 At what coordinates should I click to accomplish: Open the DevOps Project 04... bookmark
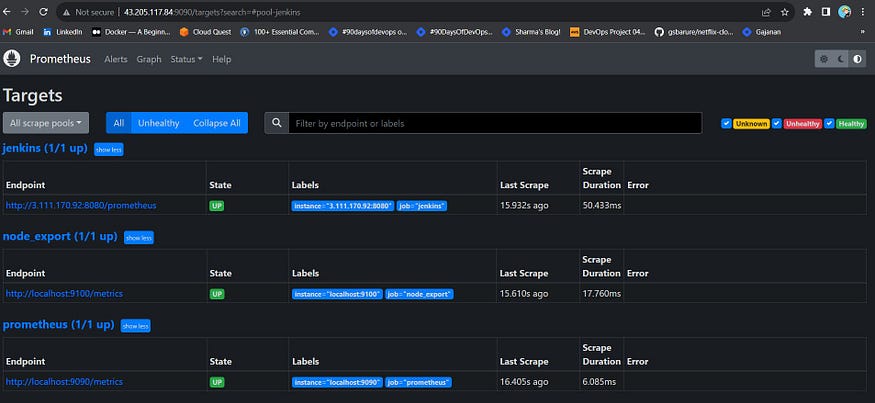click(x=607, y=32)
